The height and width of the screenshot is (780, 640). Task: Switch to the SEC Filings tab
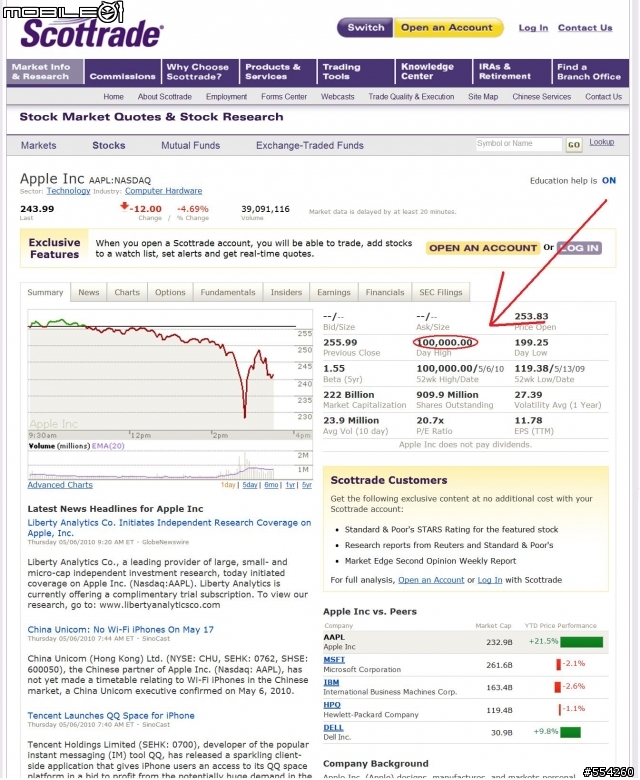(441, 292)
